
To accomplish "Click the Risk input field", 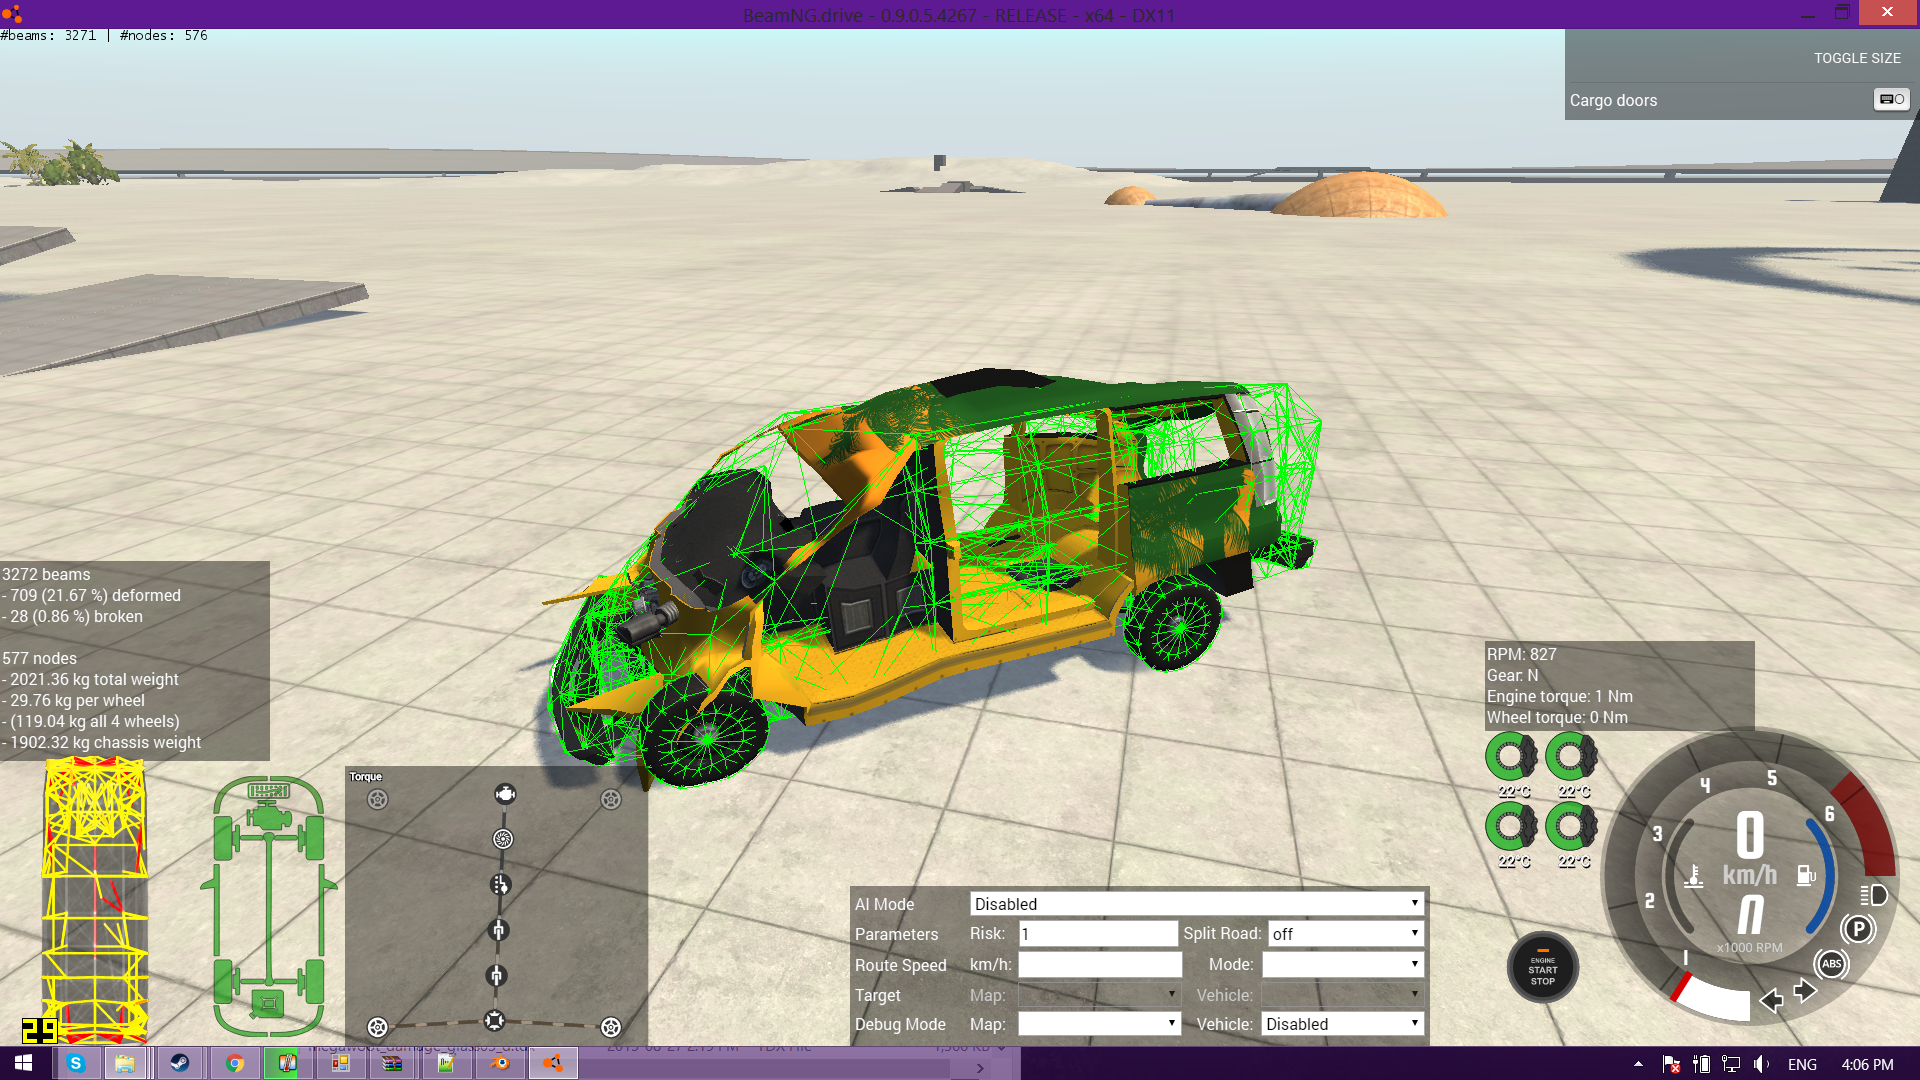I will (1098, 934).
